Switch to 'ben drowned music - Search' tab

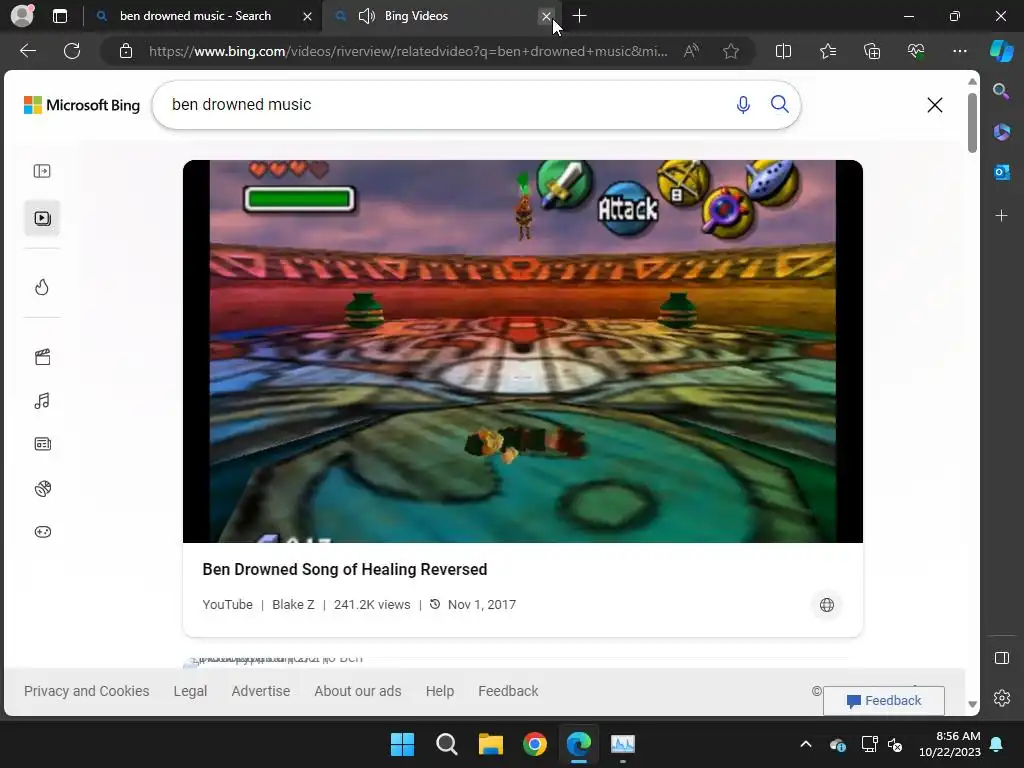[195, 16]
